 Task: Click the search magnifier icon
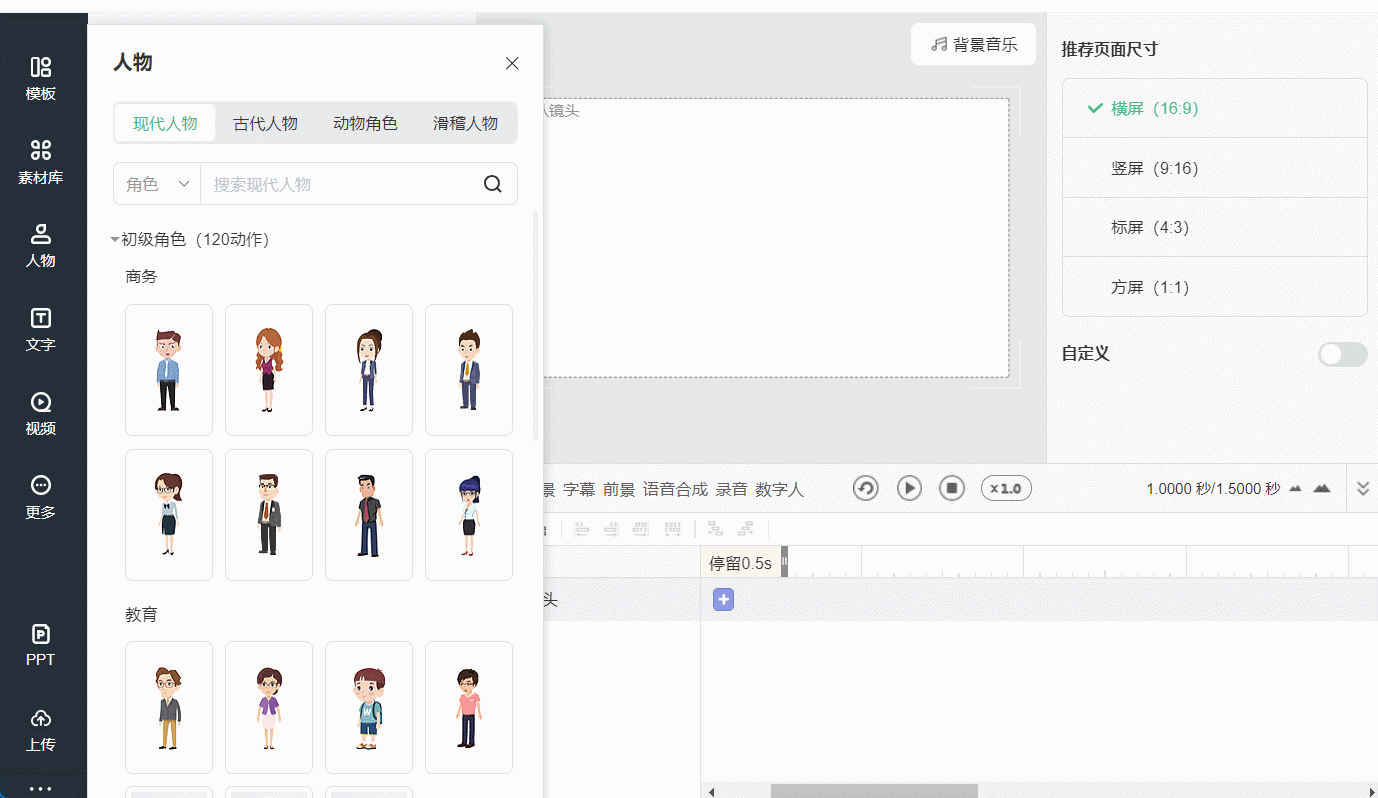(x=493, y=184)
